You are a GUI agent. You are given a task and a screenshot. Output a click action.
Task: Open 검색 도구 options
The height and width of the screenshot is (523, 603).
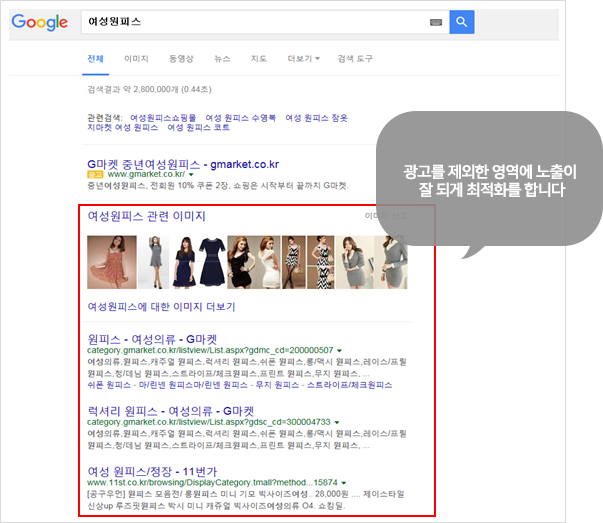click(x=355, y=58)
